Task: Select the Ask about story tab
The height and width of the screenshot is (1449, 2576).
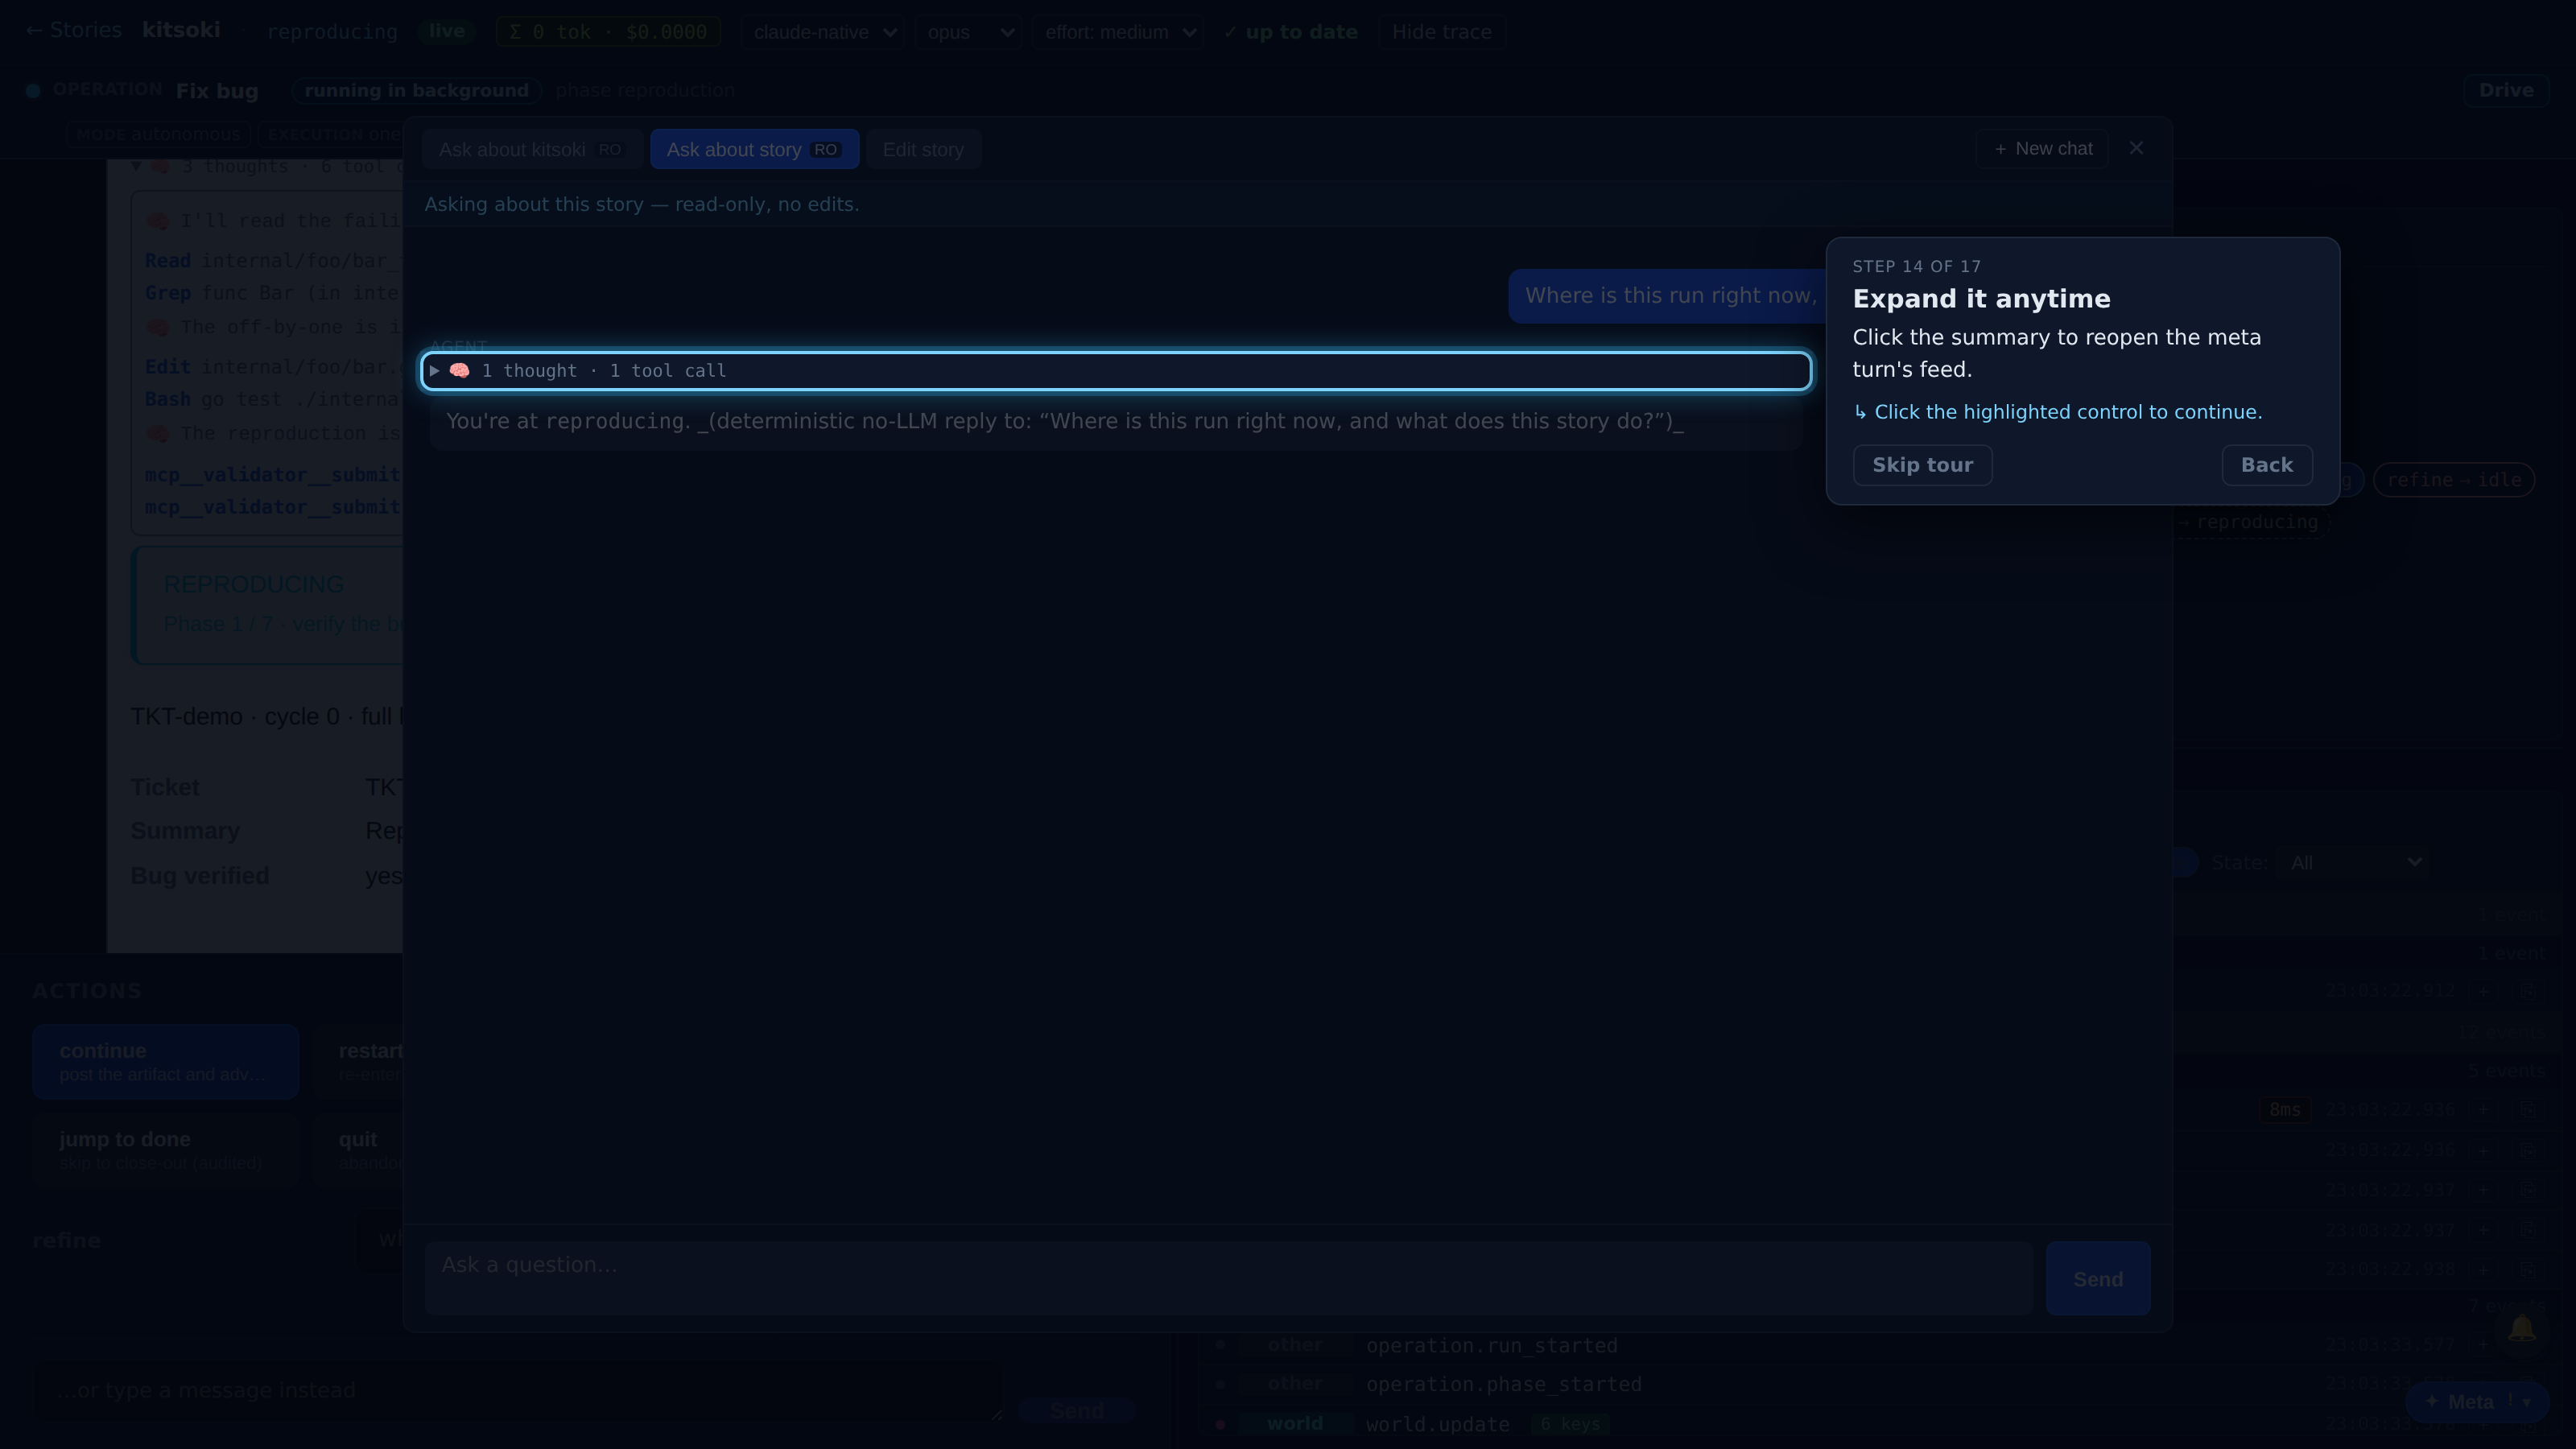Action: 754,149
